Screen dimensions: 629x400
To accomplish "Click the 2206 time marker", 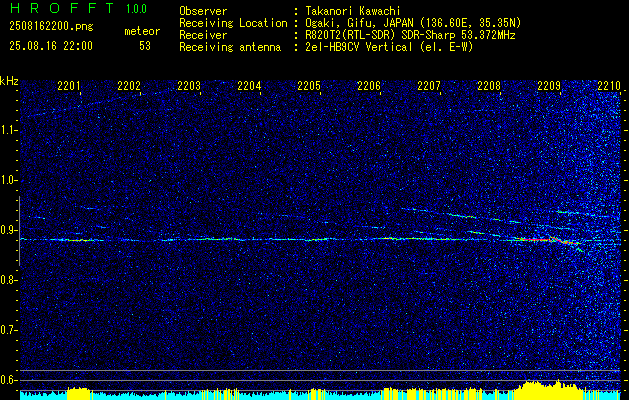I will coord(369,85).
